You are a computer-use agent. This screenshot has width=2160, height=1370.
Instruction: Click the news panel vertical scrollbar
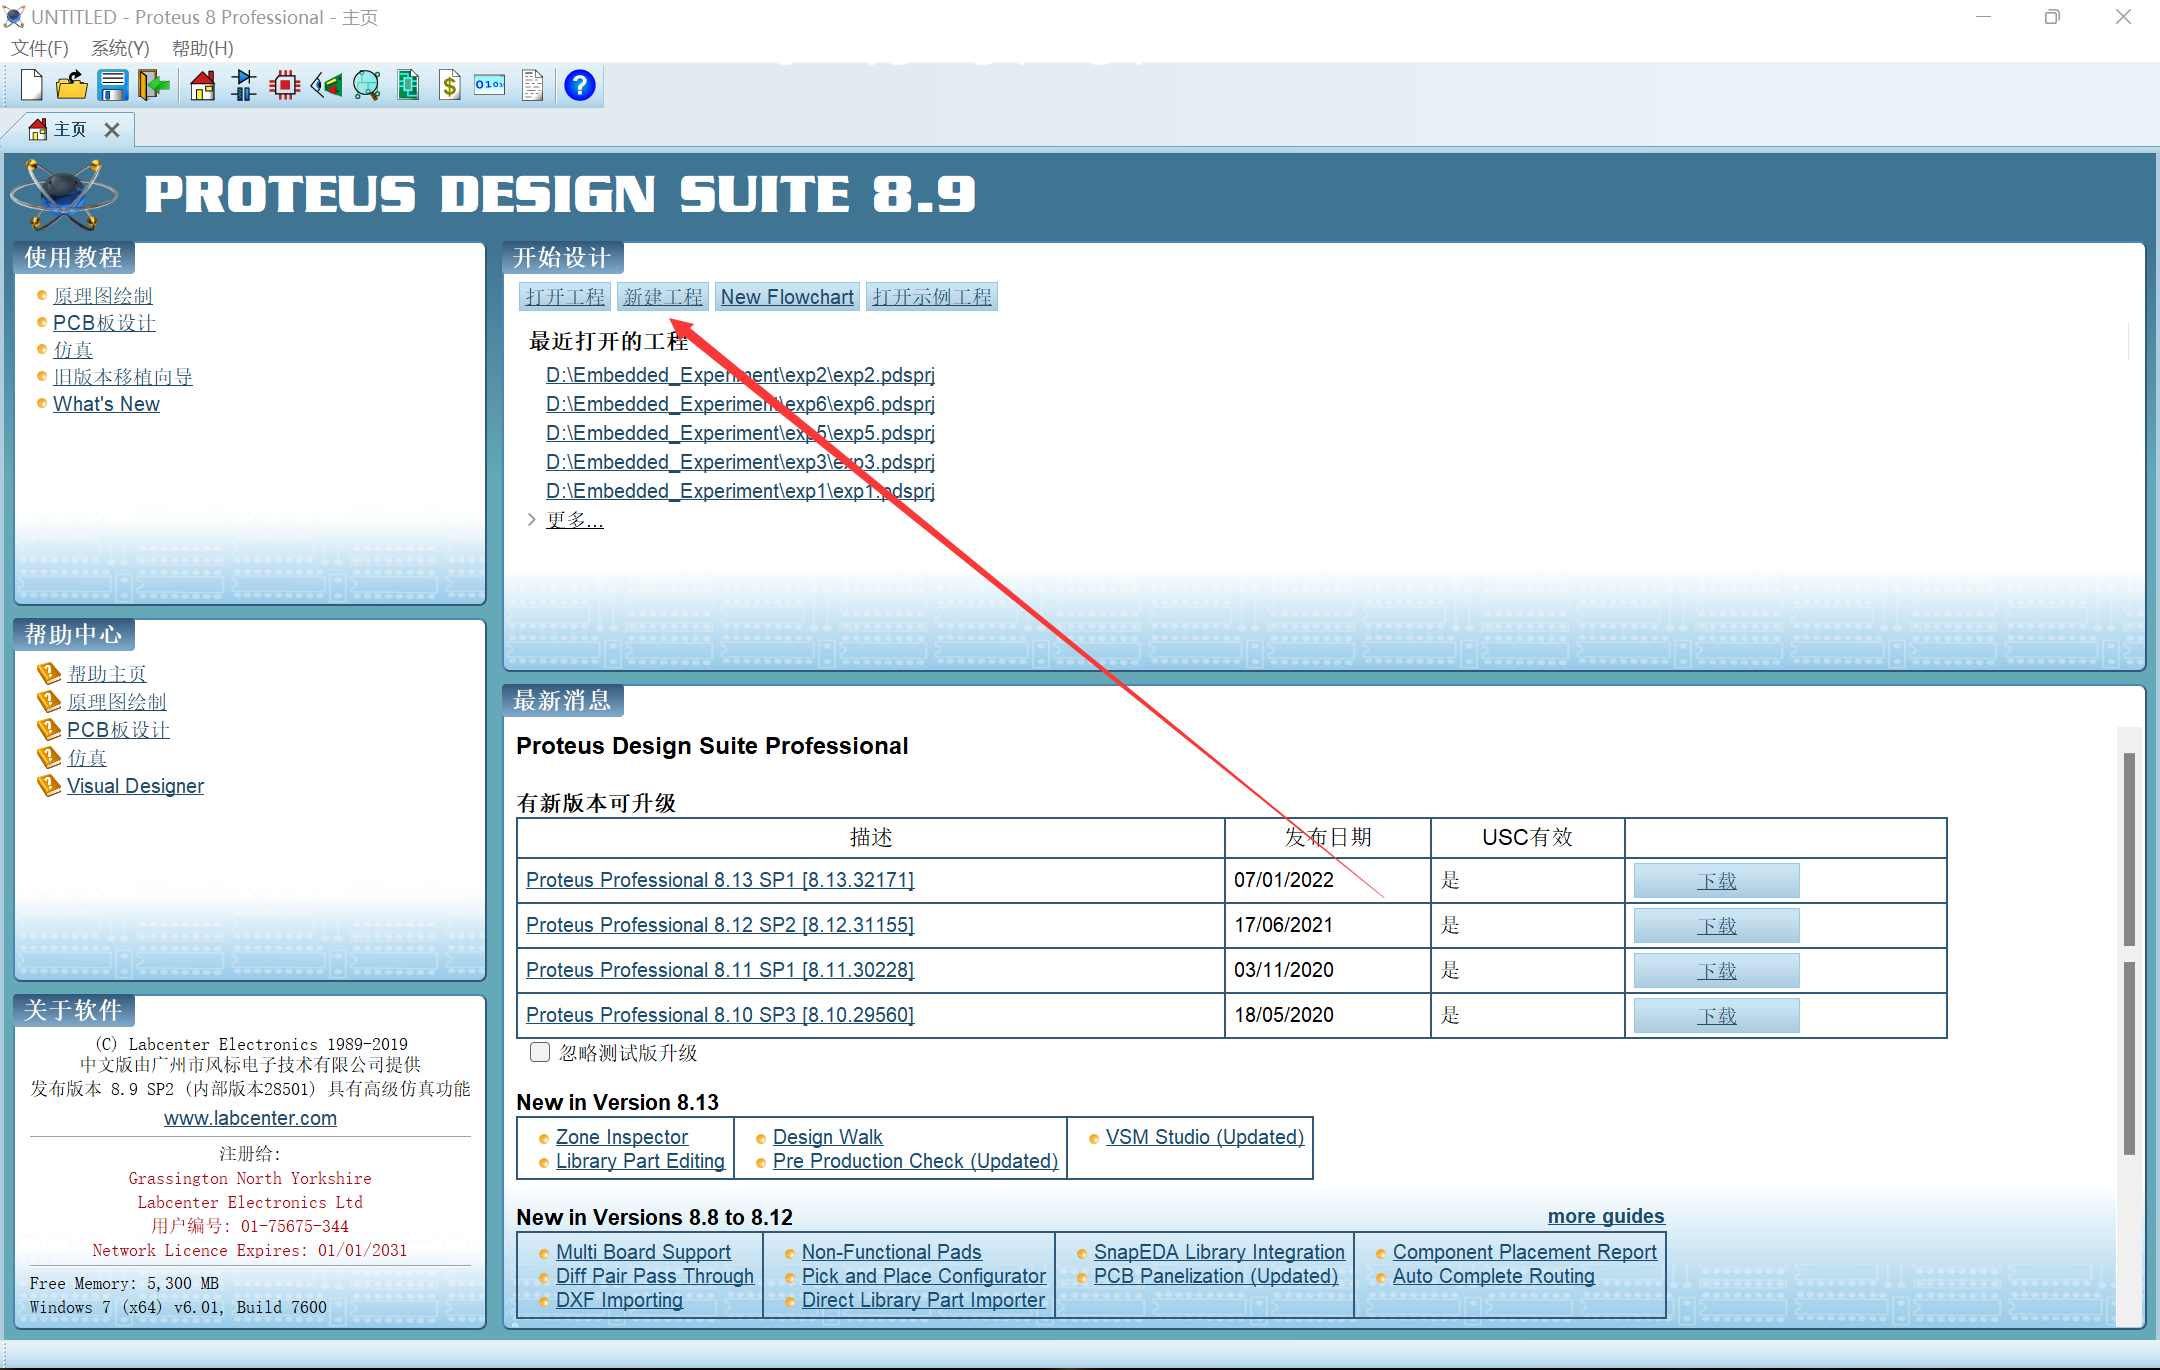2129,848
